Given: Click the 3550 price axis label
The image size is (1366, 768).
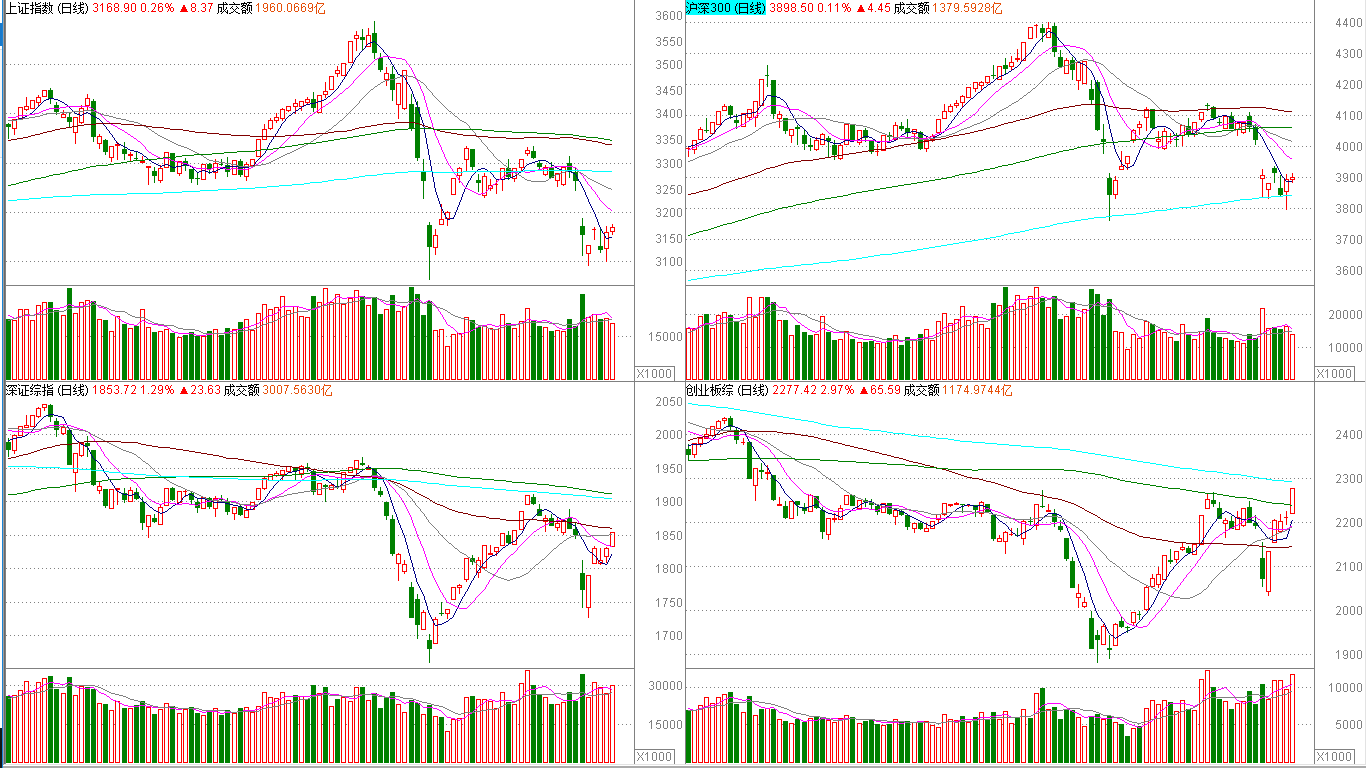Looking at the screenshot, I should tap(669, 42).
